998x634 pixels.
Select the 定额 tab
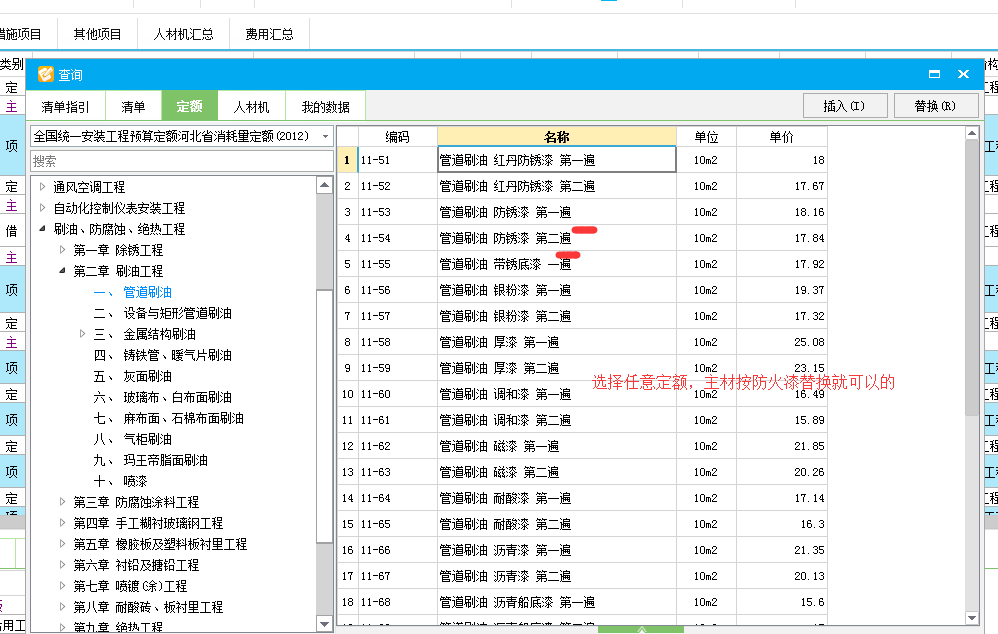(190, 106)
